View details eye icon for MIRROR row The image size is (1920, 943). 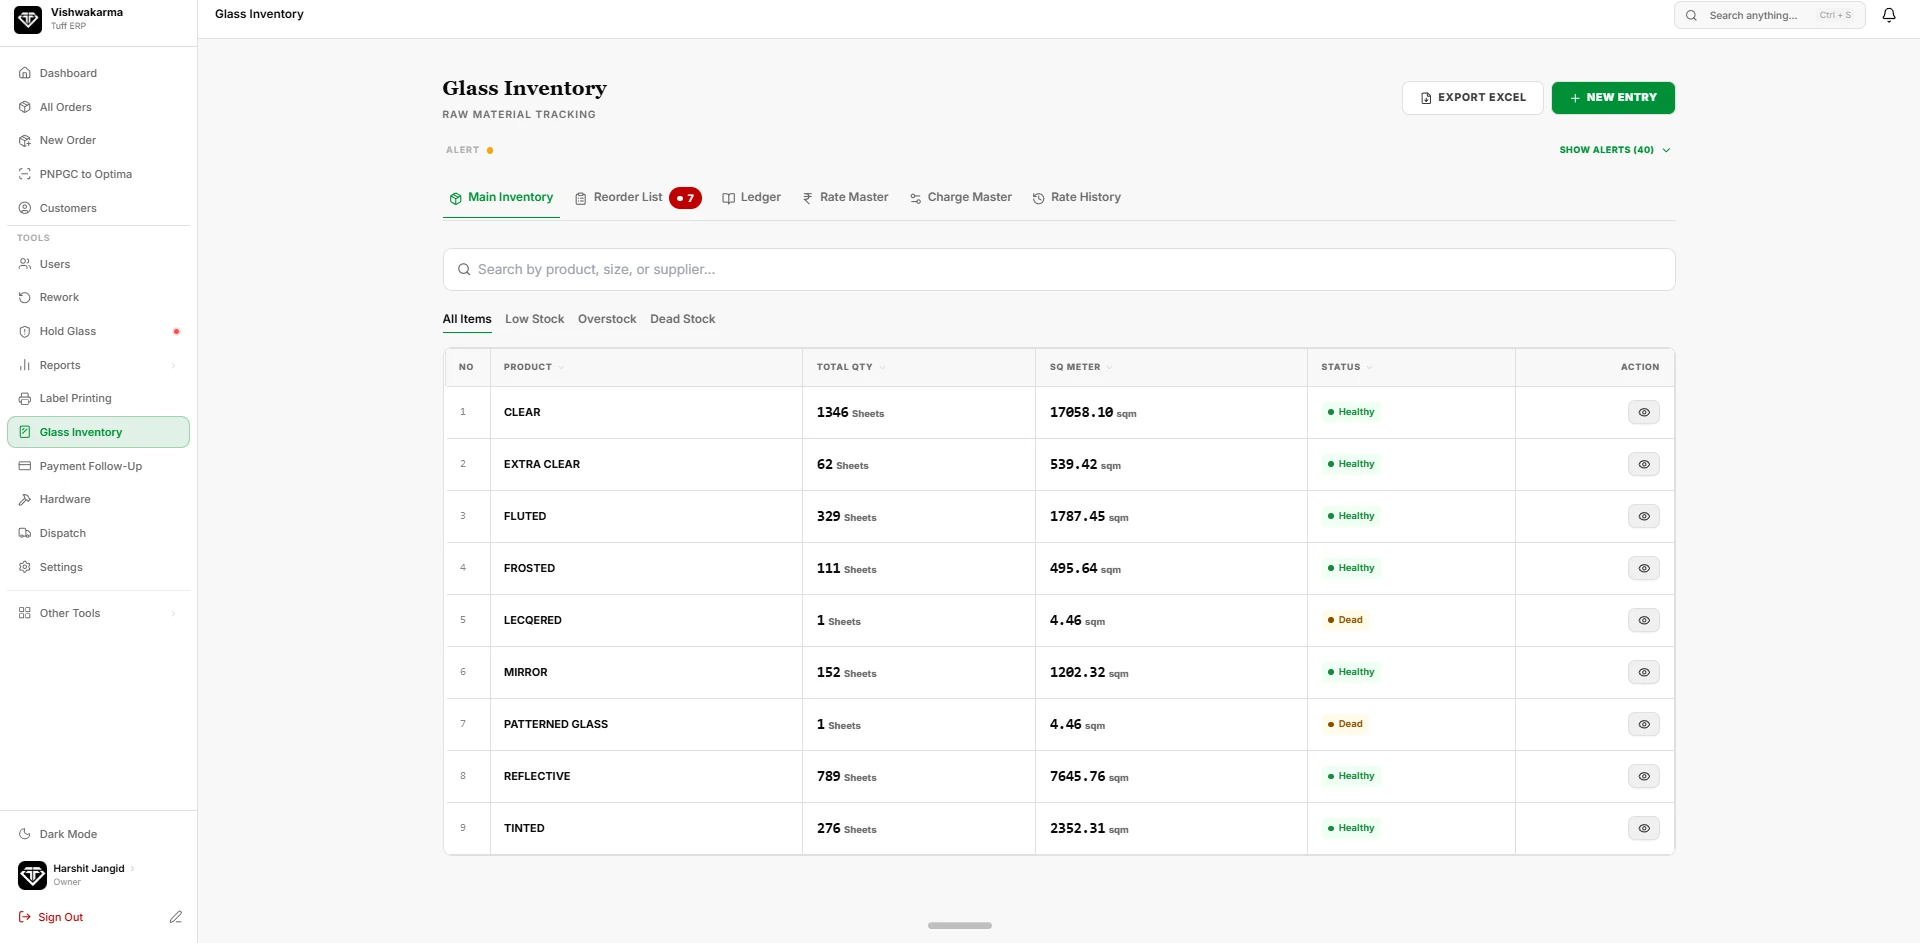click(1643, 672)
